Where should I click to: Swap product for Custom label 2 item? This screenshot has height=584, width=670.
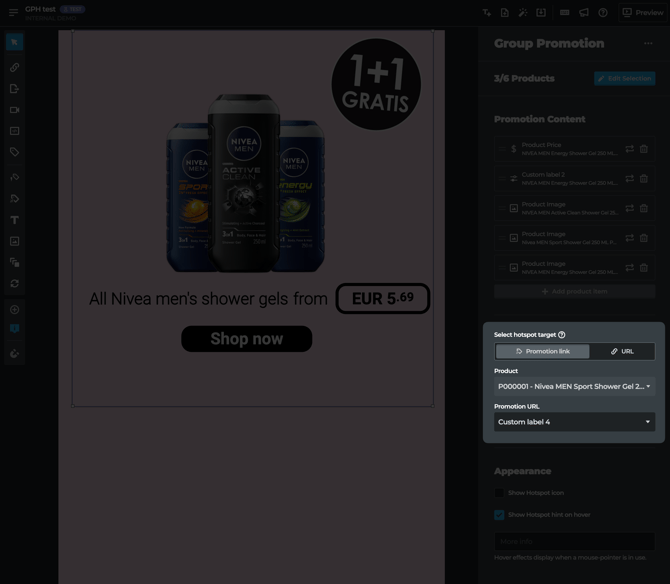630,179
